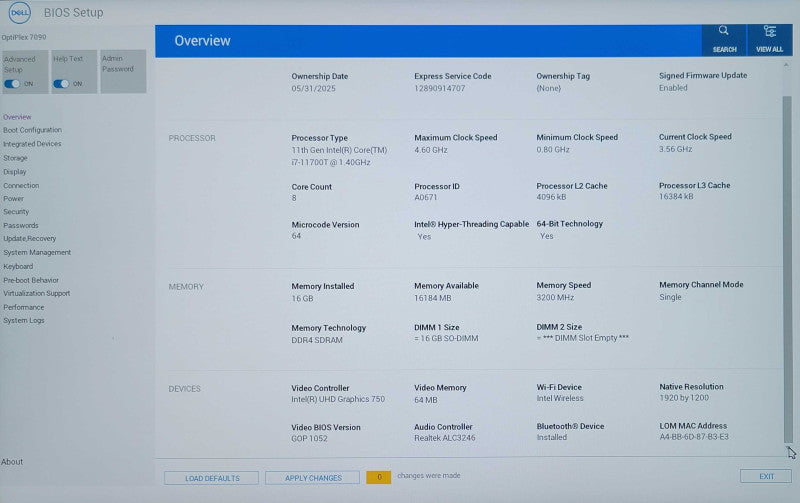Toggle the Help Text switch
Screen dimensions: 800x503
61,84
